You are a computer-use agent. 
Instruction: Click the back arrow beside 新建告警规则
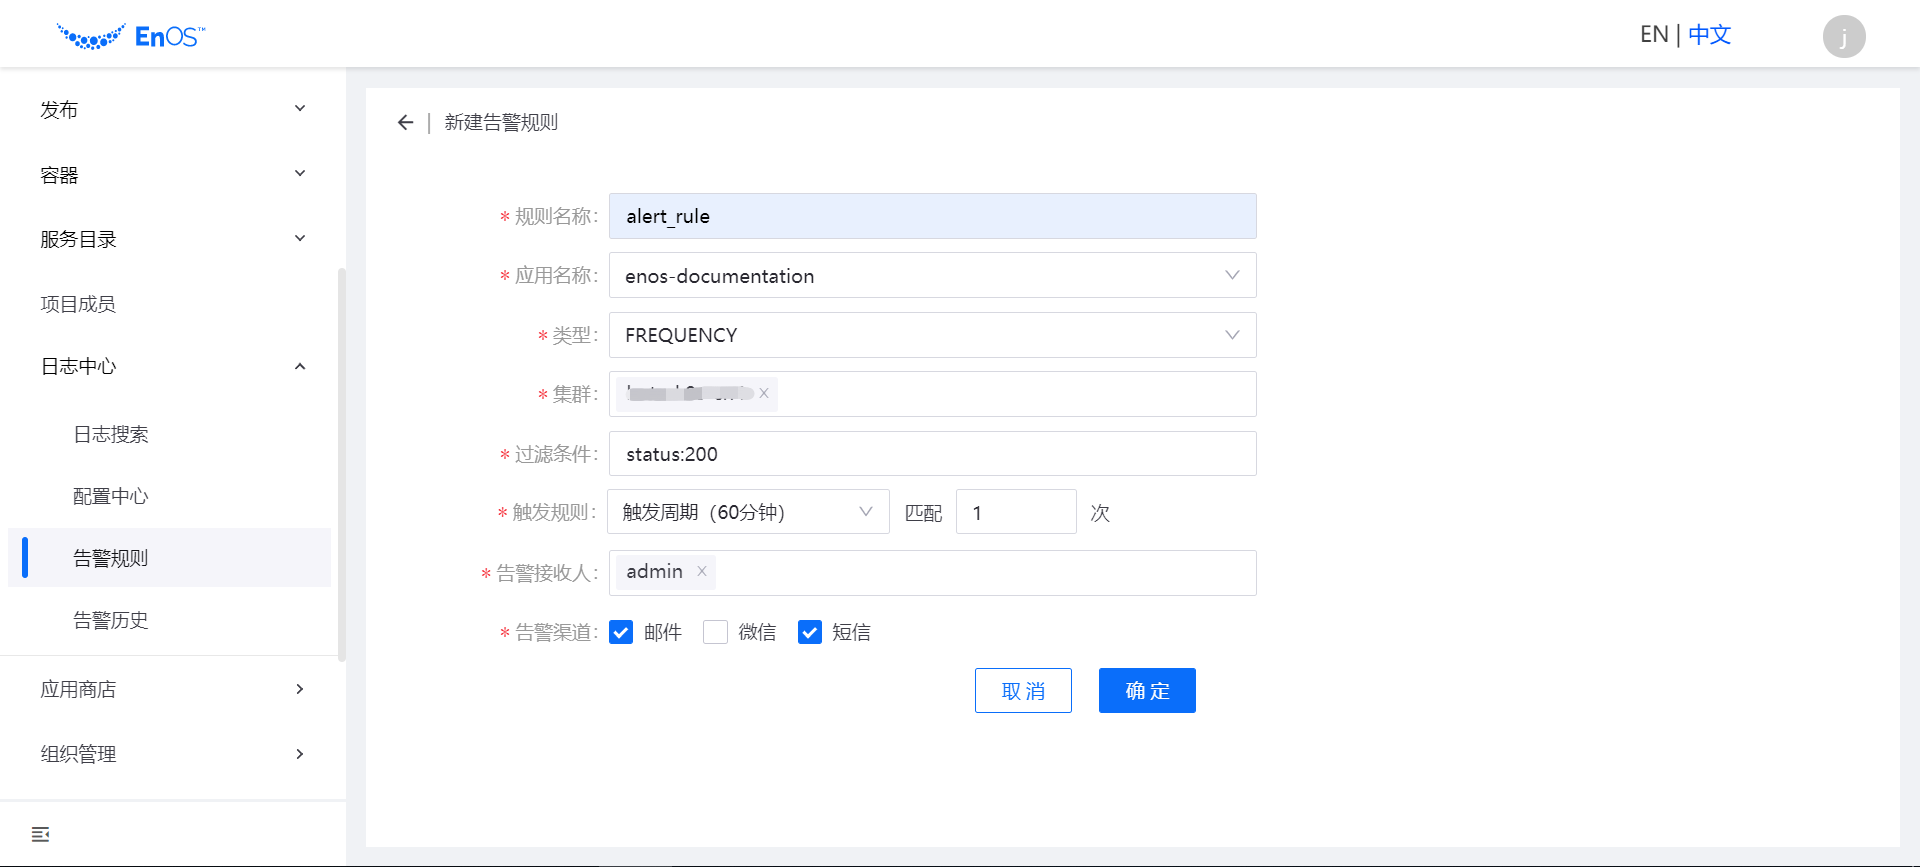point(405,122)
